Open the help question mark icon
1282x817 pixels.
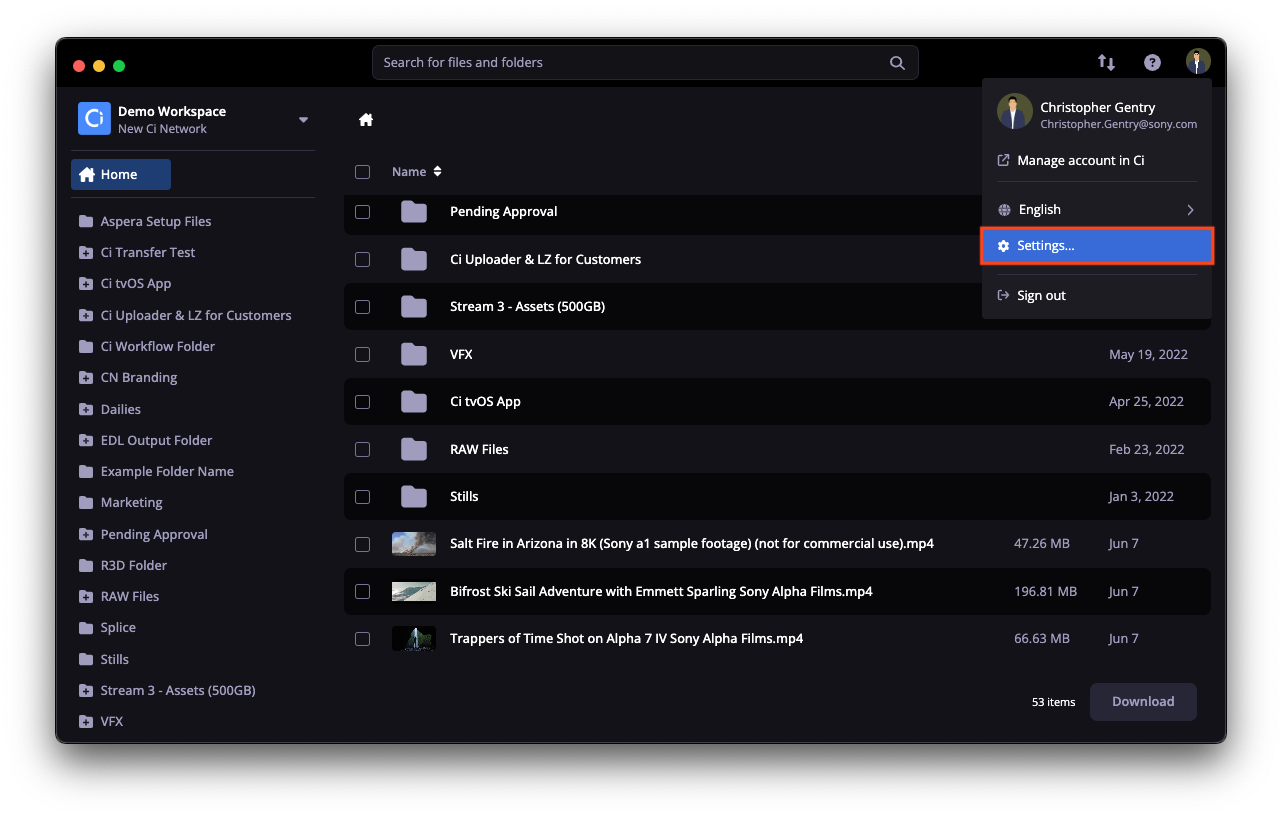pos(1152,62)
